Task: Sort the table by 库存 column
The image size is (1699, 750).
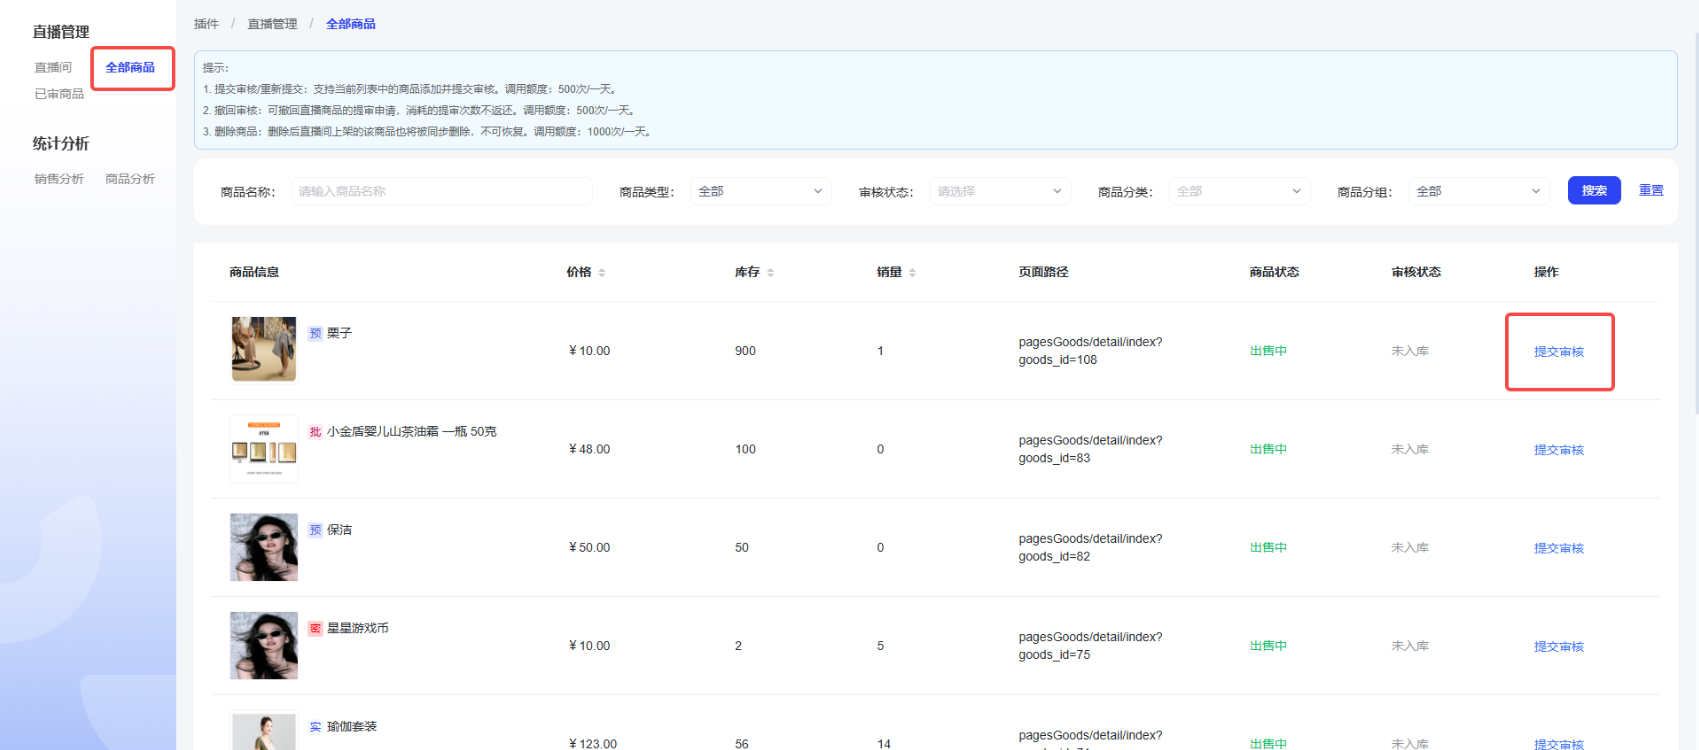Action: [x=770, y=272]
